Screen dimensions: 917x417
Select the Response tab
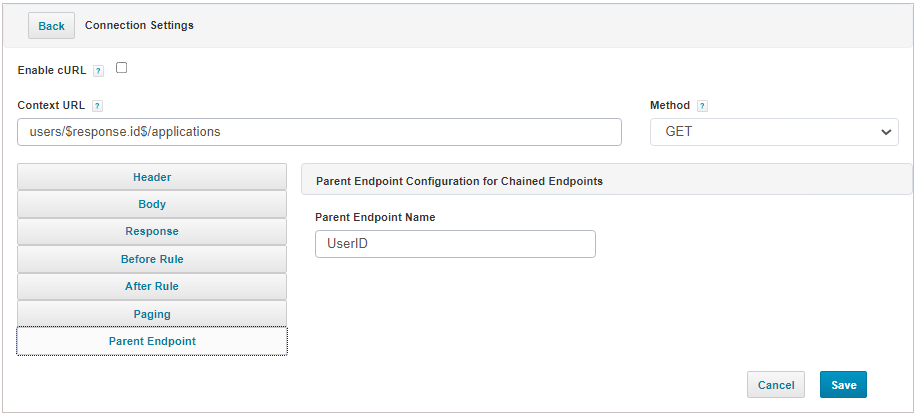pyautogui.click(x=152, y=232)
